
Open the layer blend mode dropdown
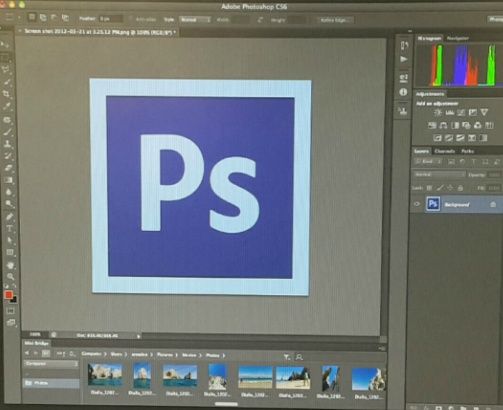439,174
